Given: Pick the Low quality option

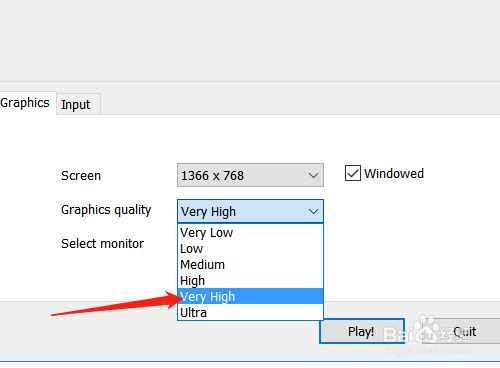Looking at the screenshot, I should 250,249.
